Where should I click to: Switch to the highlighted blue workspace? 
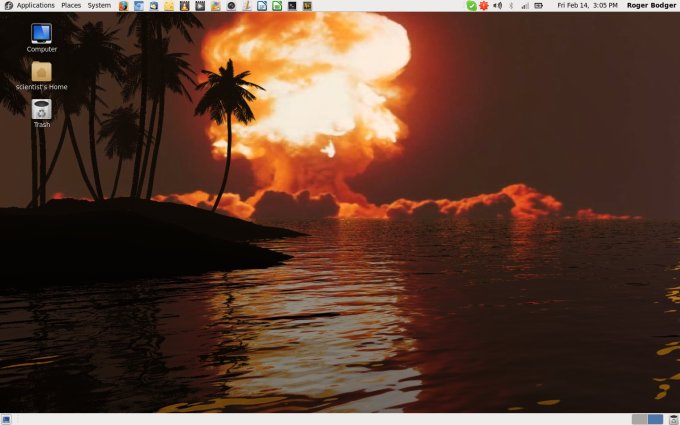tap(655, 419)
